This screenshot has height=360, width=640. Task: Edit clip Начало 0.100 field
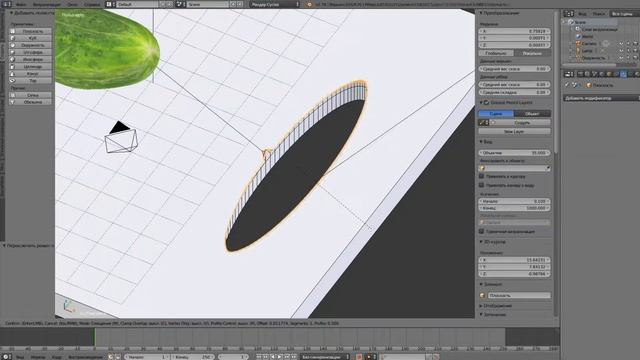[x=514, y=201]
